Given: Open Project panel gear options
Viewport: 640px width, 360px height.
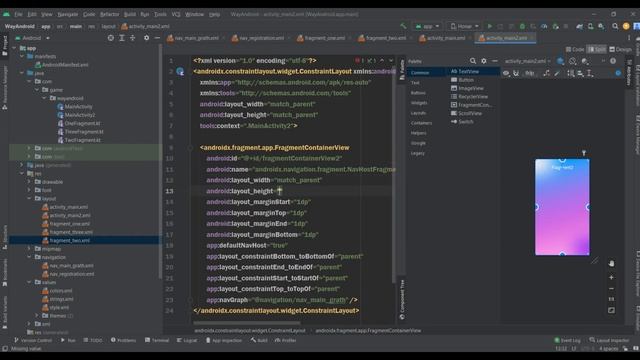Looking at the screenshot, I should 147,38.
